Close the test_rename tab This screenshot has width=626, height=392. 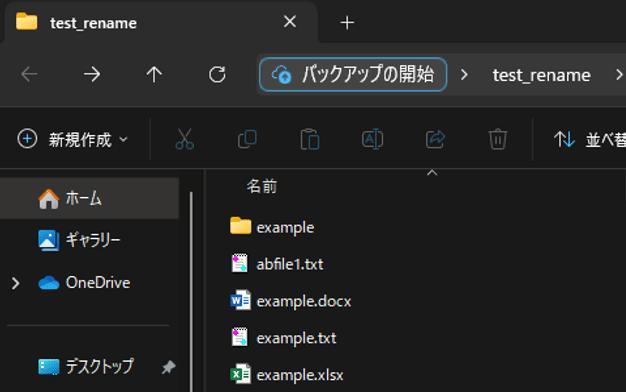(289, 22)
